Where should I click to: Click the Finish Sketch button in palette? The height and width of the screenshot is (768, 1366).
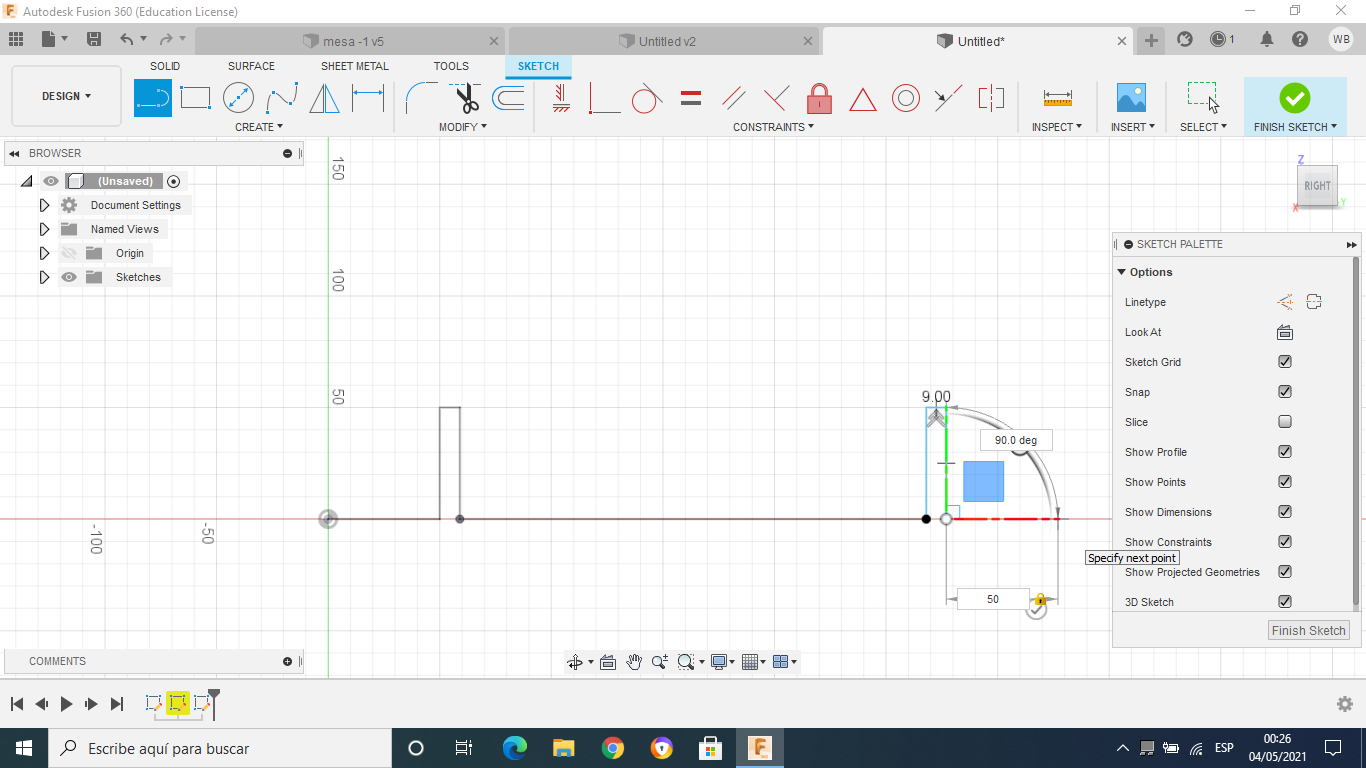1309,630
